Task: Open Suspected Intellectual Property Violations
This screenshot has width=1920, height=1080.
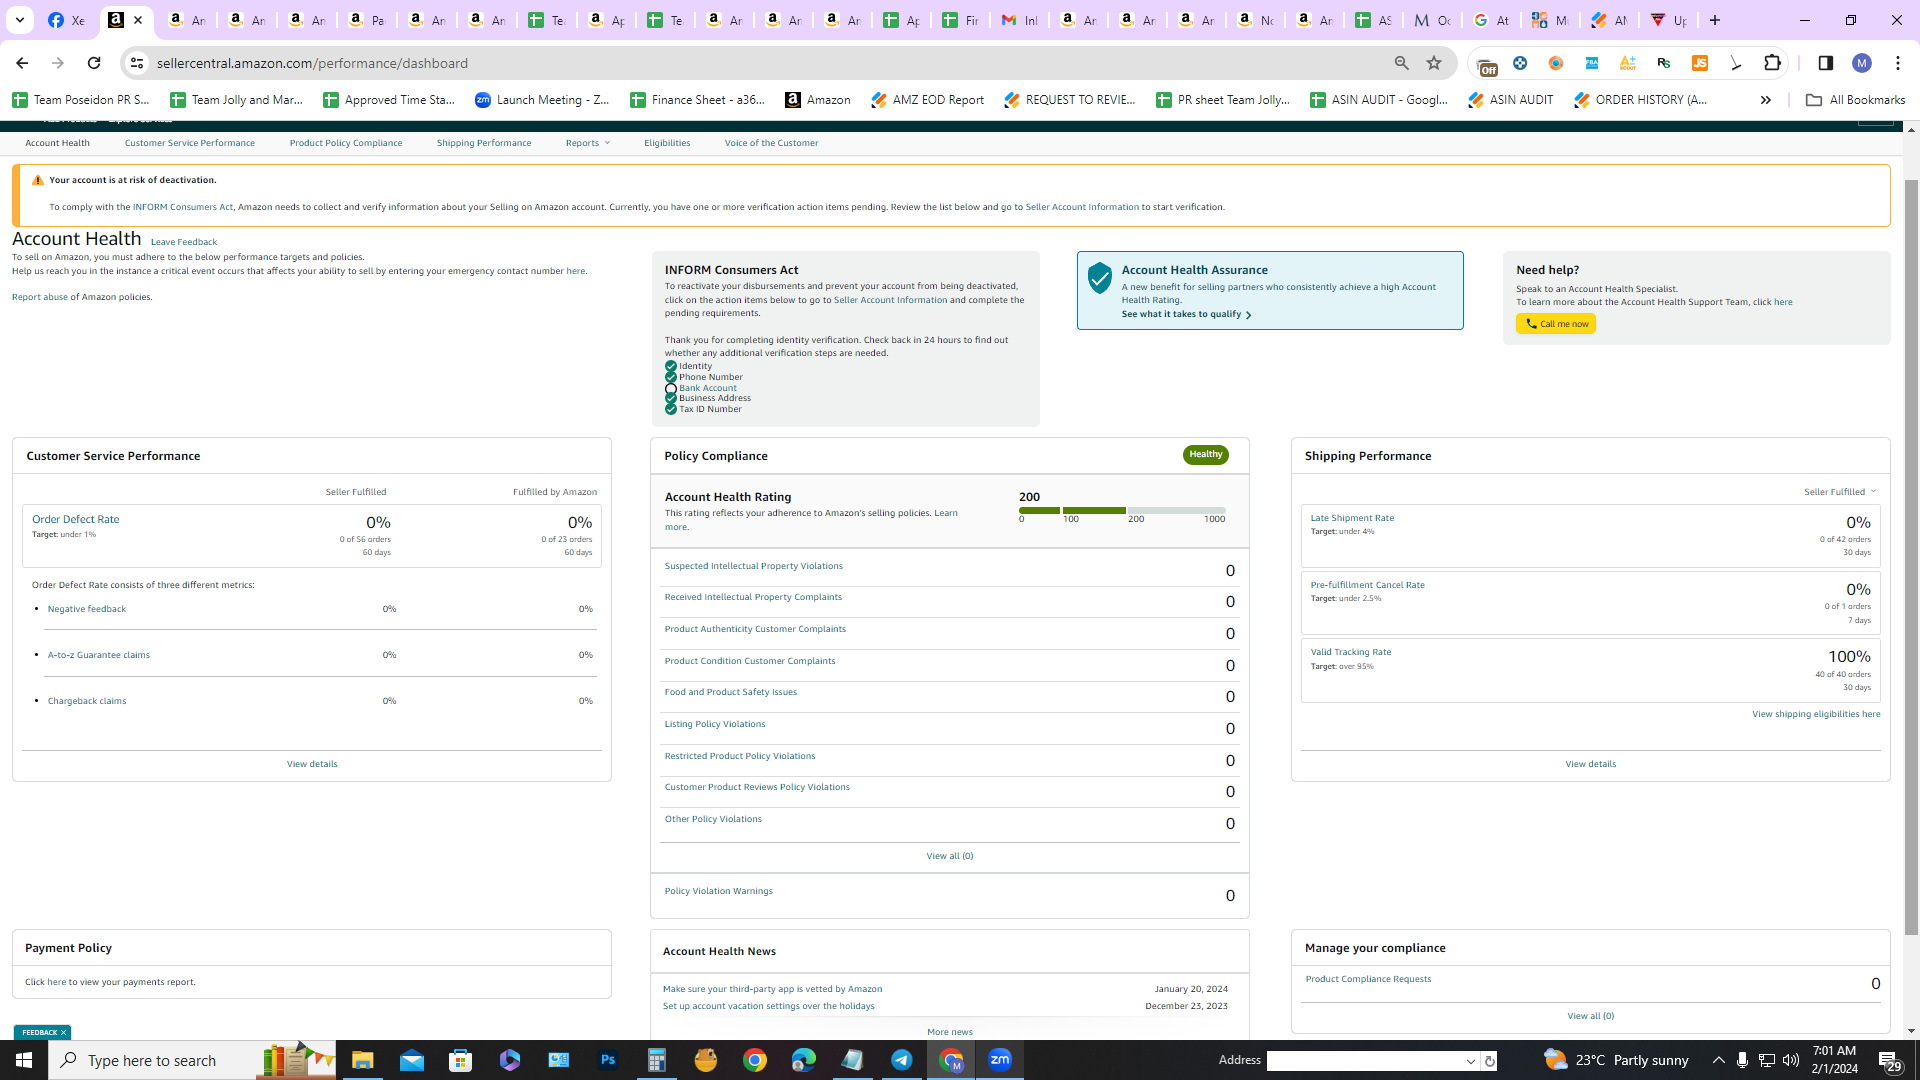Action: tap(754, 566)
